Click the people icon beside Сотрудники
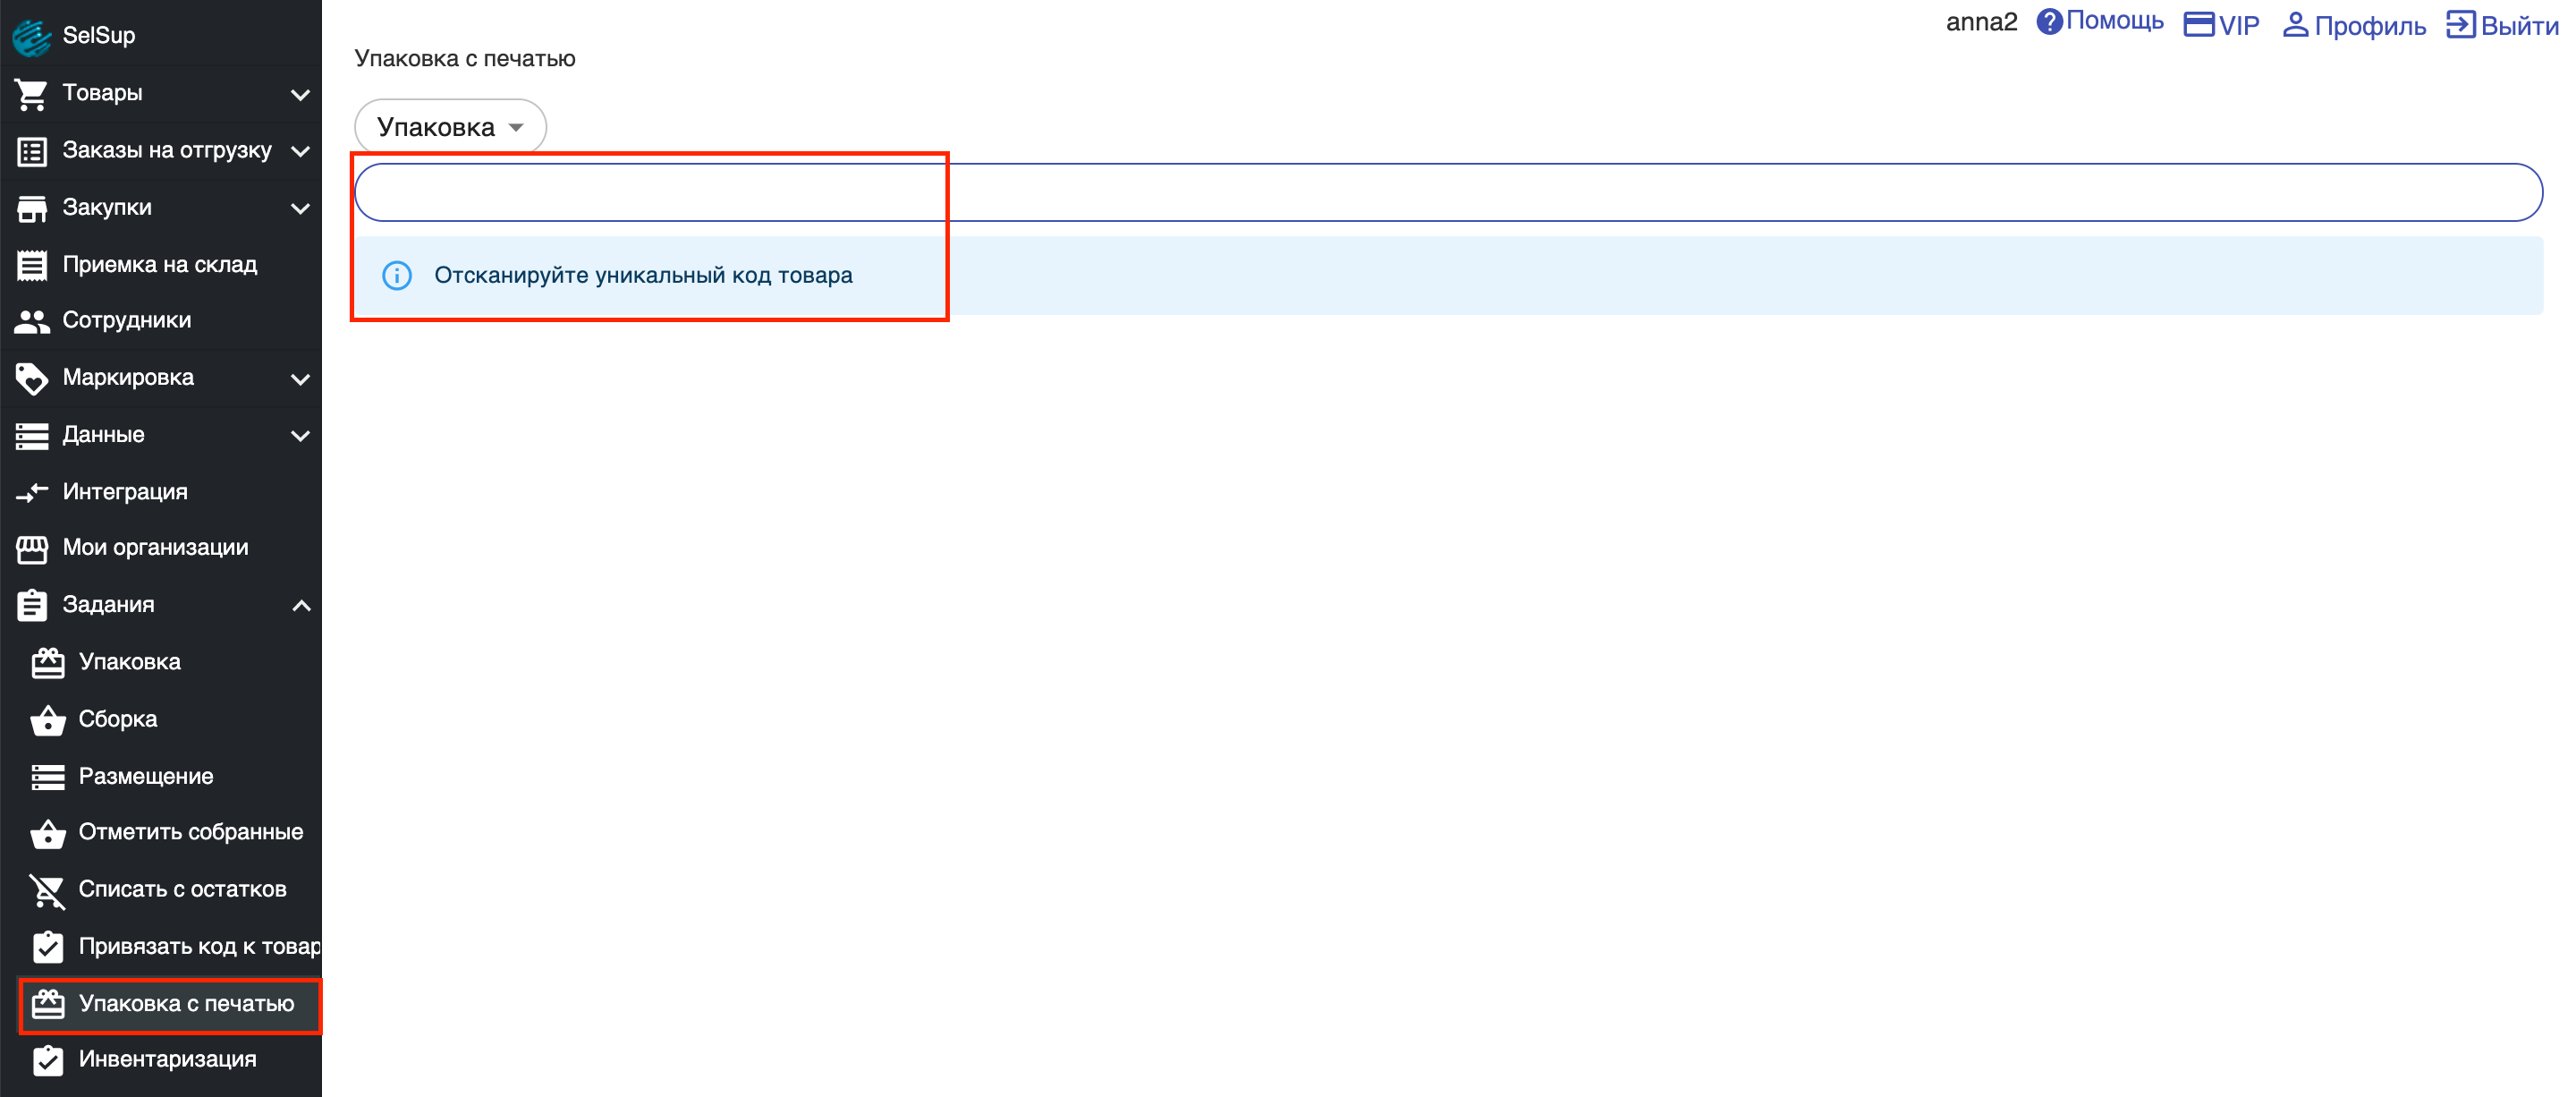Image resolution: width=2576 pixels, height=1097 pixels. point(32,321)
